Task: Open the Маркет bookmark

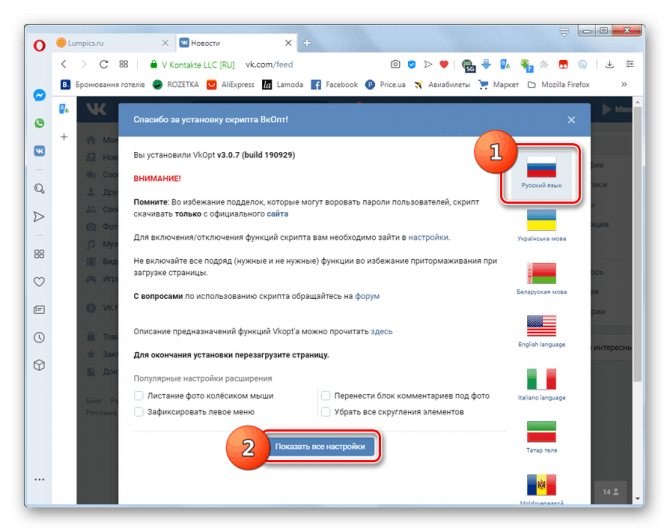Action: [x=498, y=85]
